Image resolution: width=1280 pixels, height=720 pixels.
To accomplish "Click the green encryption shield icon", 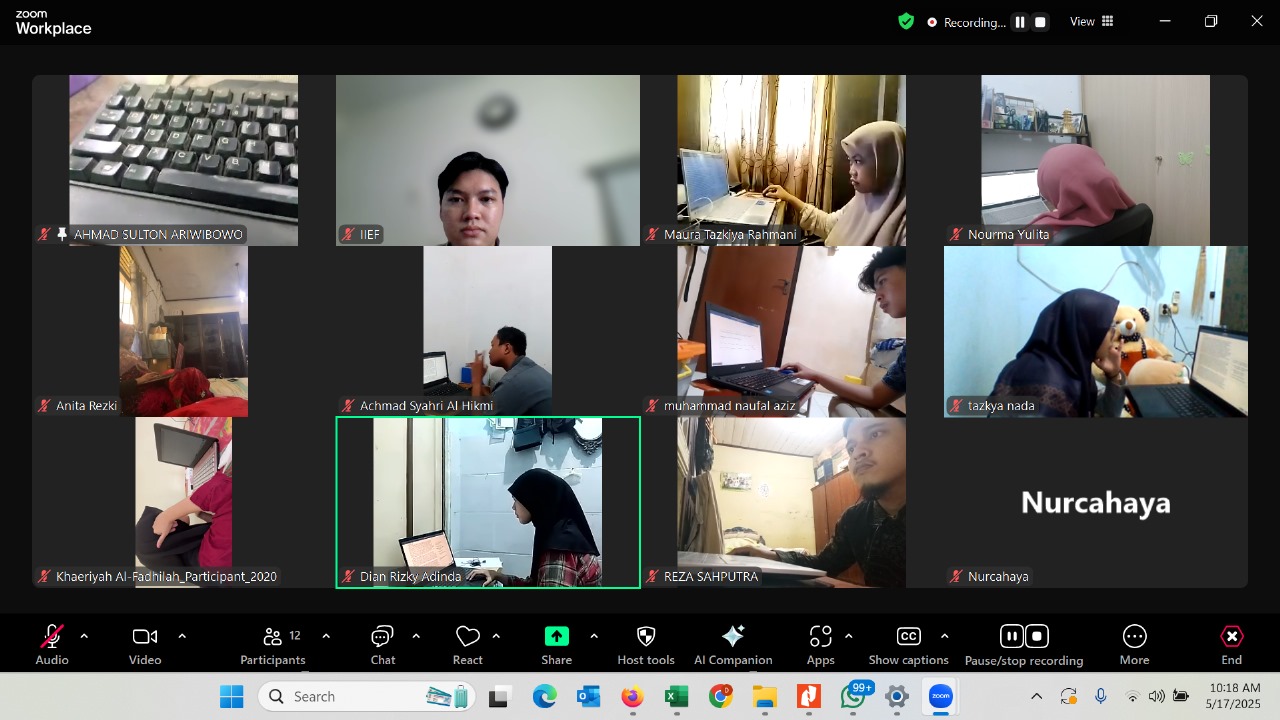I will pos(906,21).
